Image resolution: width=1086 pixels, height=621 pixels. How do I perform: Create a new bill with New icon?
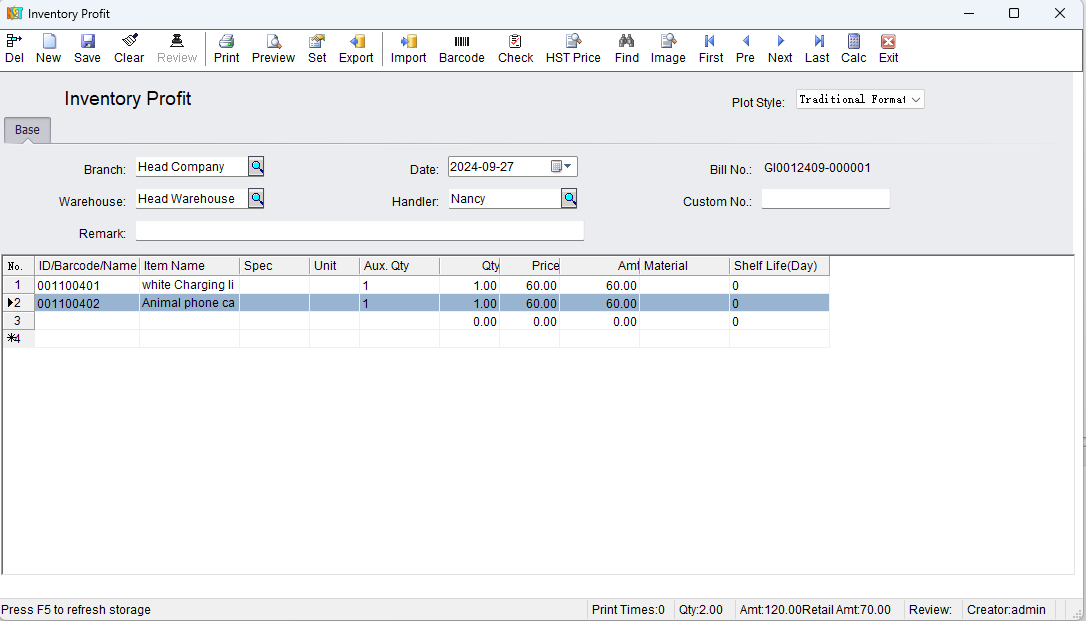[x=48, y=48]
